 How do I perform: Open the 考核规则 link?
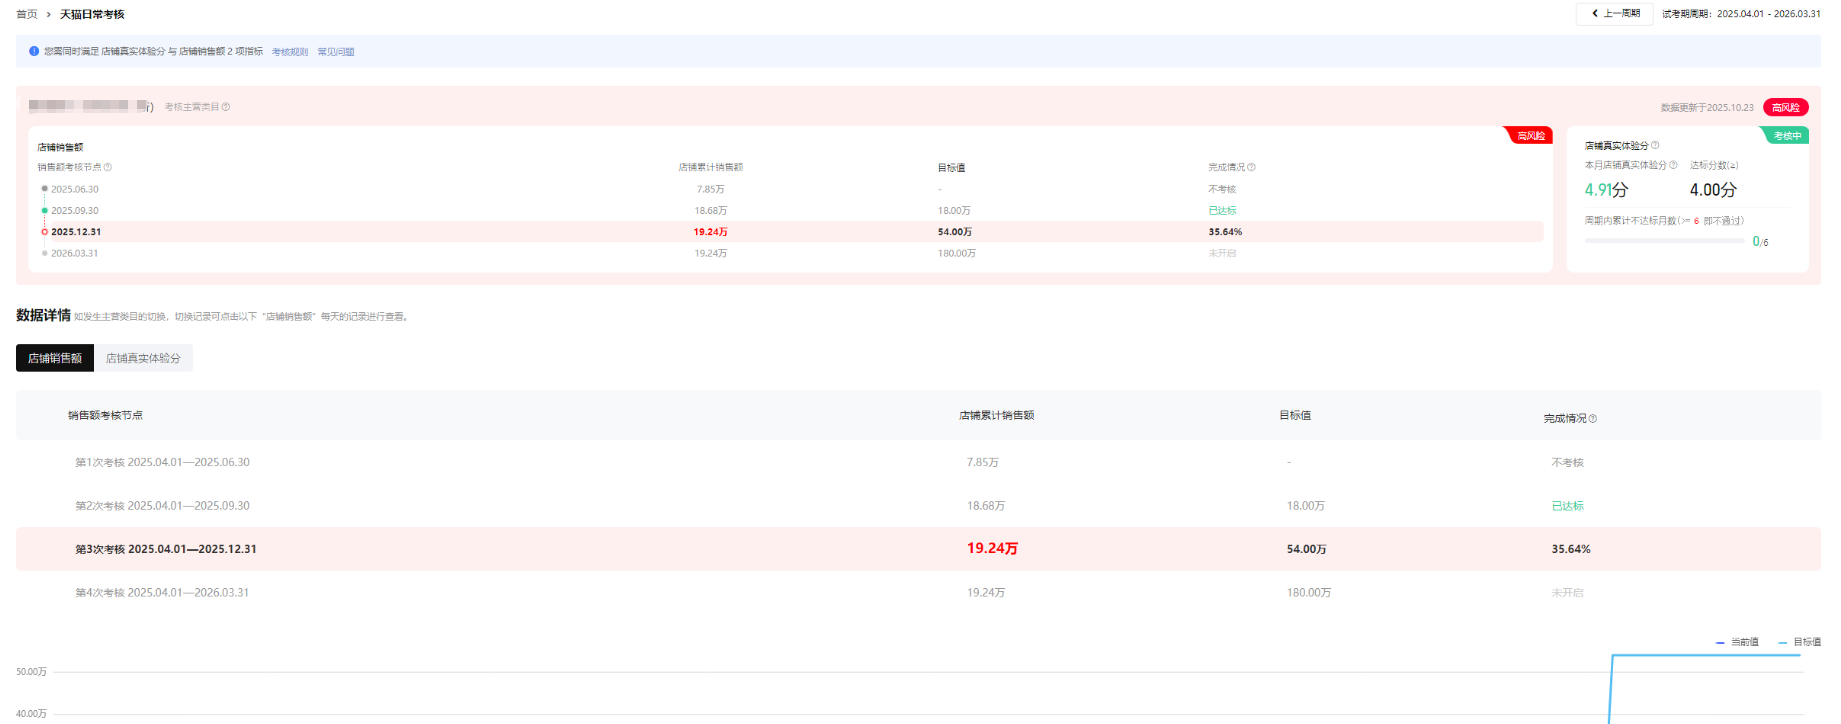(290, 52)
